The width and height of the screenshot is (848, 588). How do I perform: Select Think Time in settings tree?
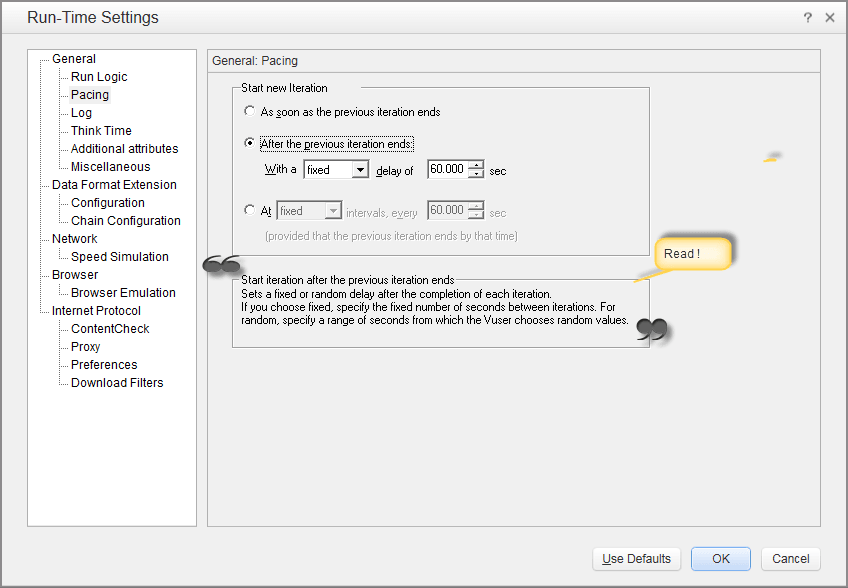coord(101,131)
